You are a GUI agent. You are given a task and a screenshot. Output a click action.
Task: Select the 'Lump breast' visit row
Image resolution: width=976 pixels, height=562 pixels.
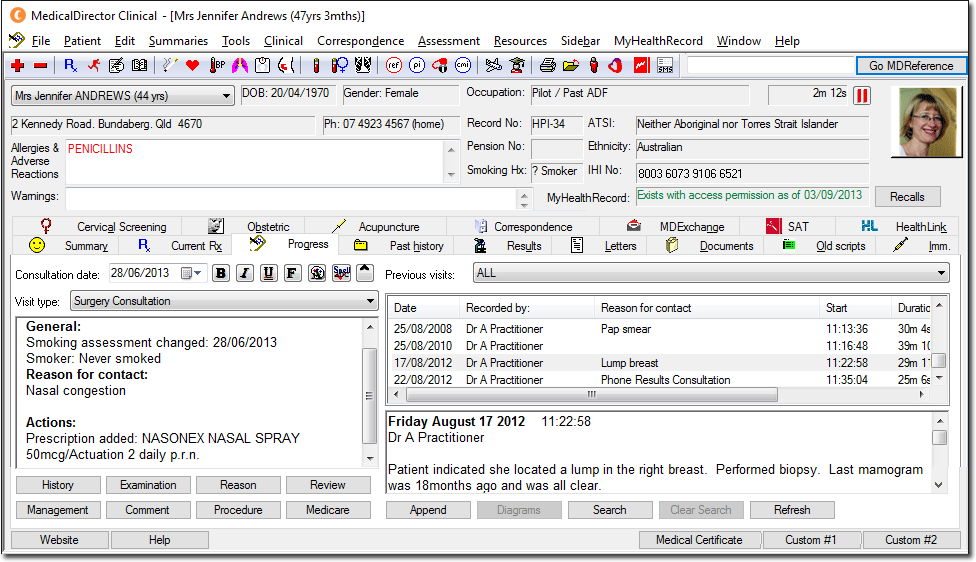pos(629,363)
